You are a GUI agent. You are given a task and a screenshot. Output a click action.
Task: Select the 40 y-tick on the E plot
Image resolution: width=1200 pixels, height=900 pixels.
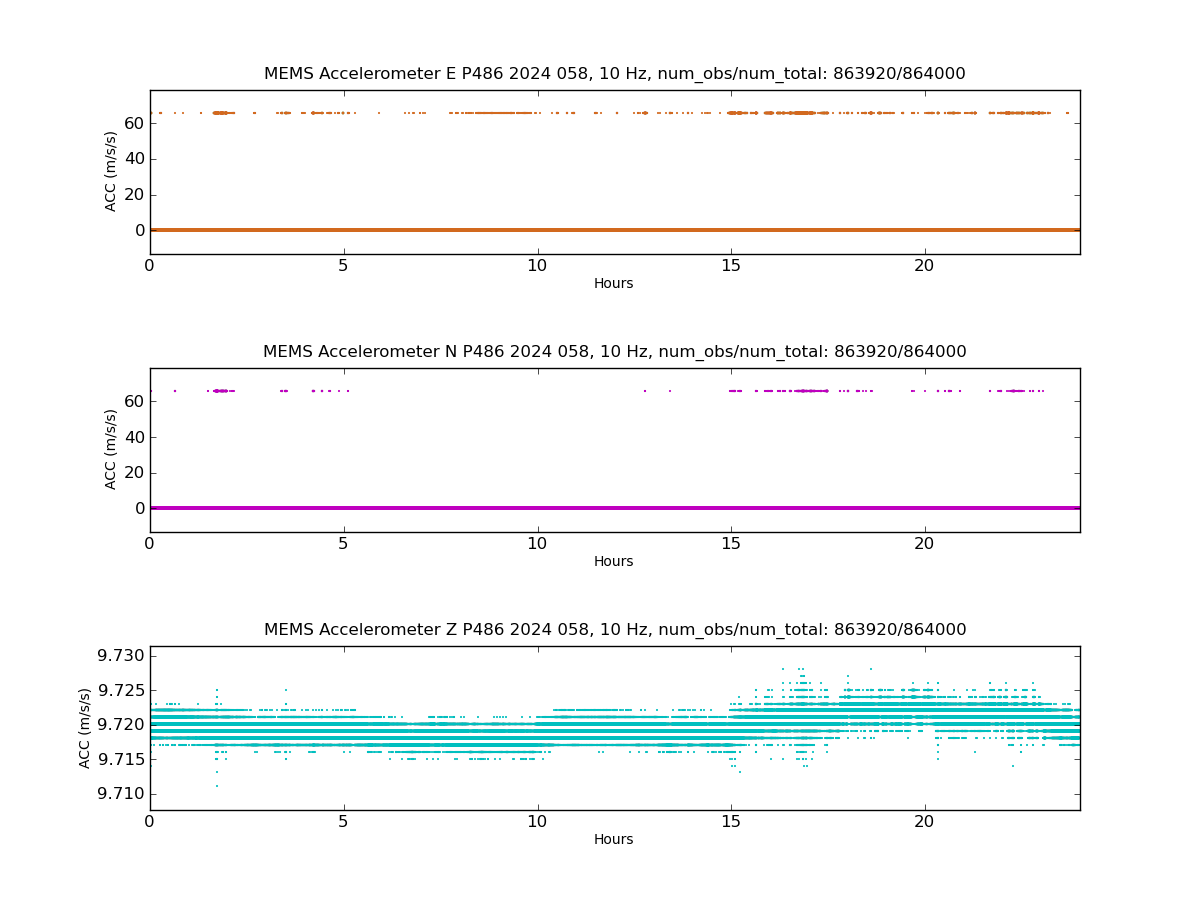click(x=133, y=159)
